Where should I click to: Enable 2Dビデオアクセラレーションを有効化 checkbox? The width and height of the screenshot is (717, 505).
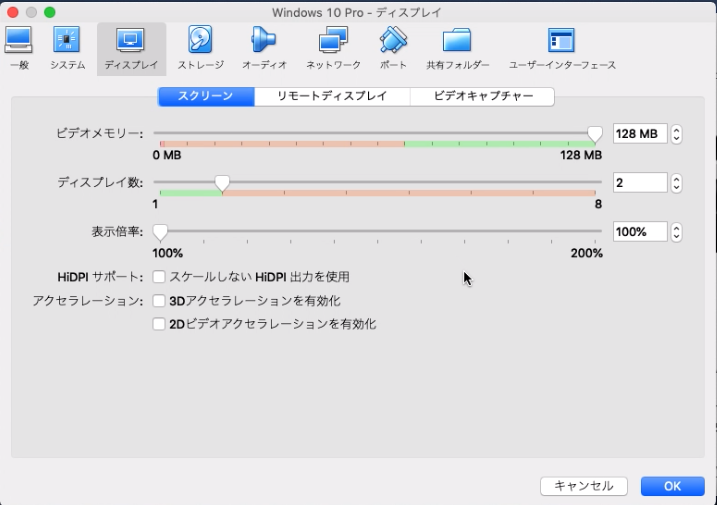point(159,324)
